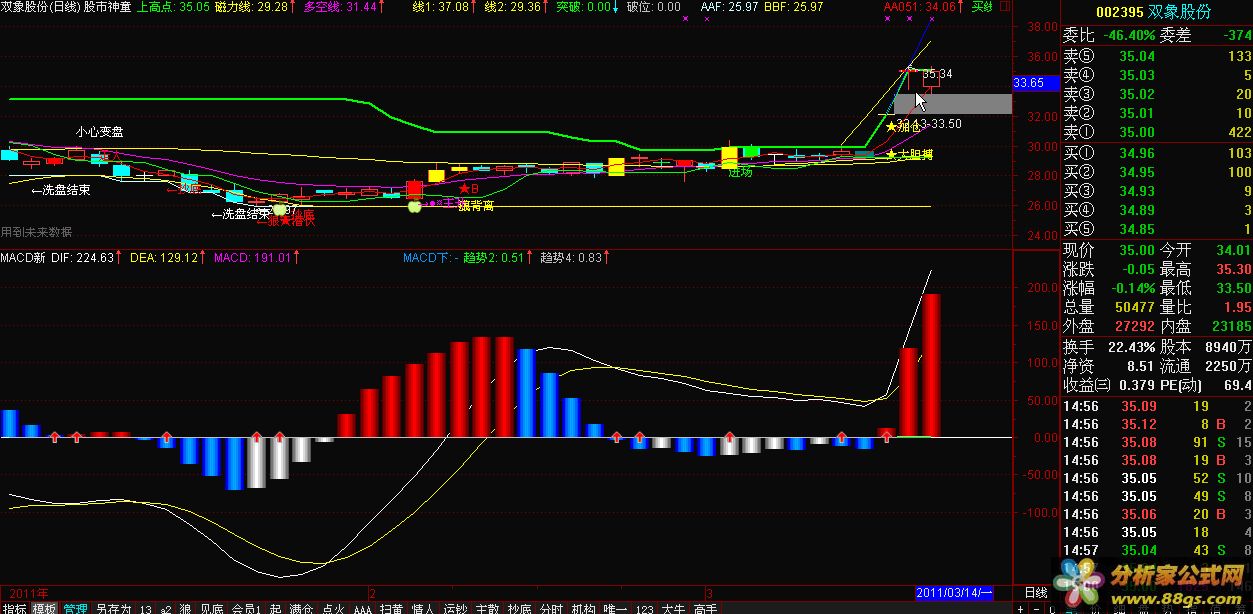Select the 见底 indicator tab
Screen dimensions: 1253x614
pos(211,607)
